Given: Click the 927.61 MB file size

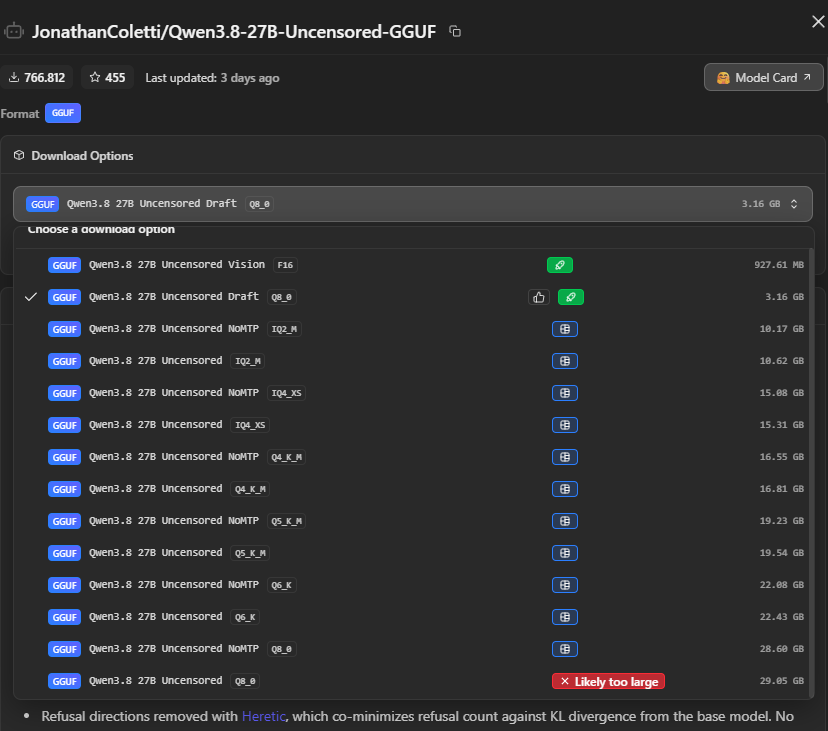Looking at the screenshot, I should (x=779, y=265).
